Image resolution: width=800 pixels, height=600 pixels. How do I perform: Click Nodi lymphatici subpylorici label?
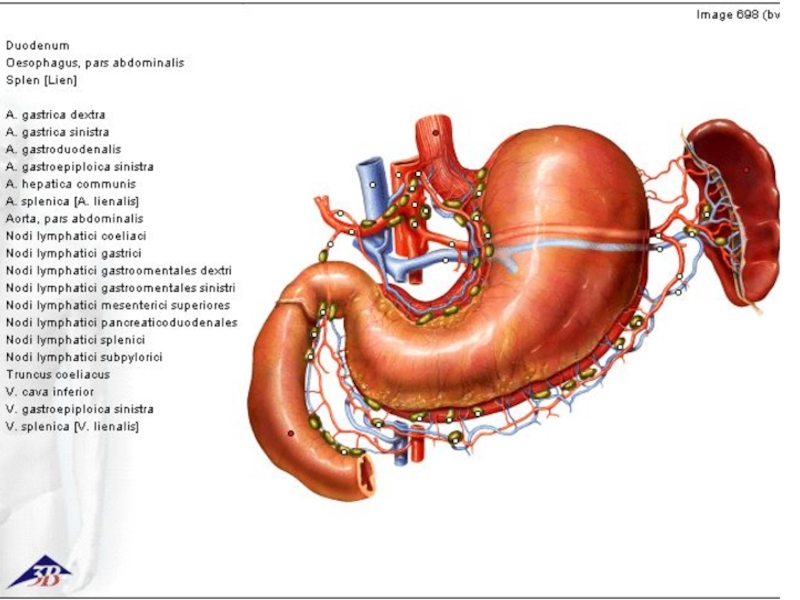click(x=84, y=357)
